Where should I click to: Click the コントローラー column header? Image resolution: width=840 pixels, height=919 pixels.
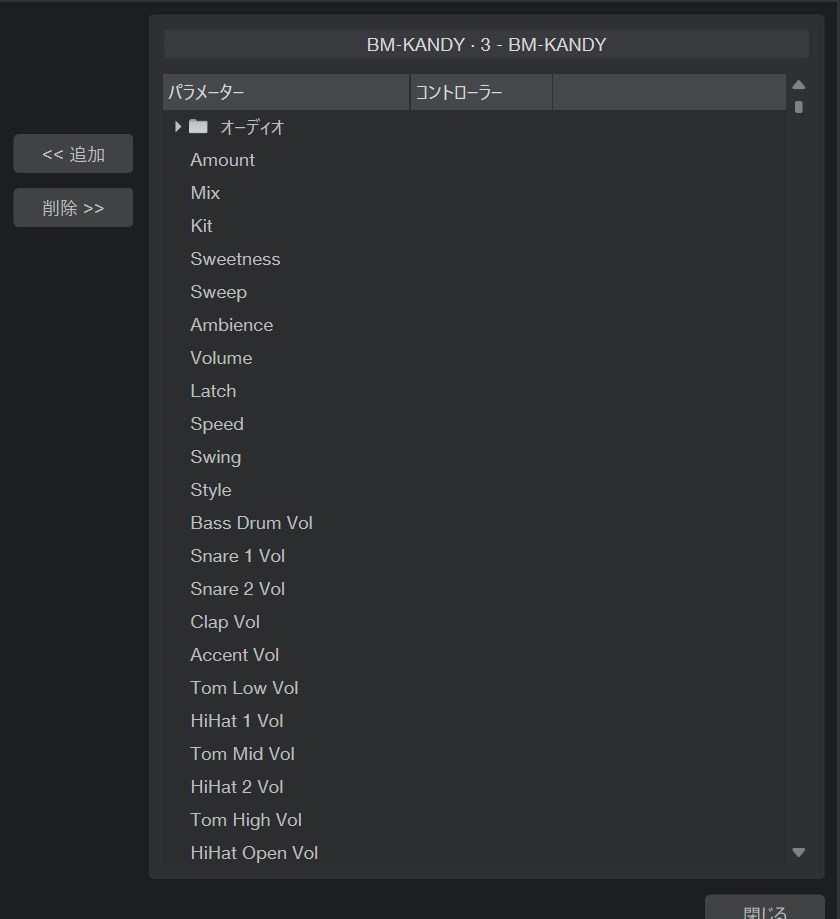tap(480, 93)
